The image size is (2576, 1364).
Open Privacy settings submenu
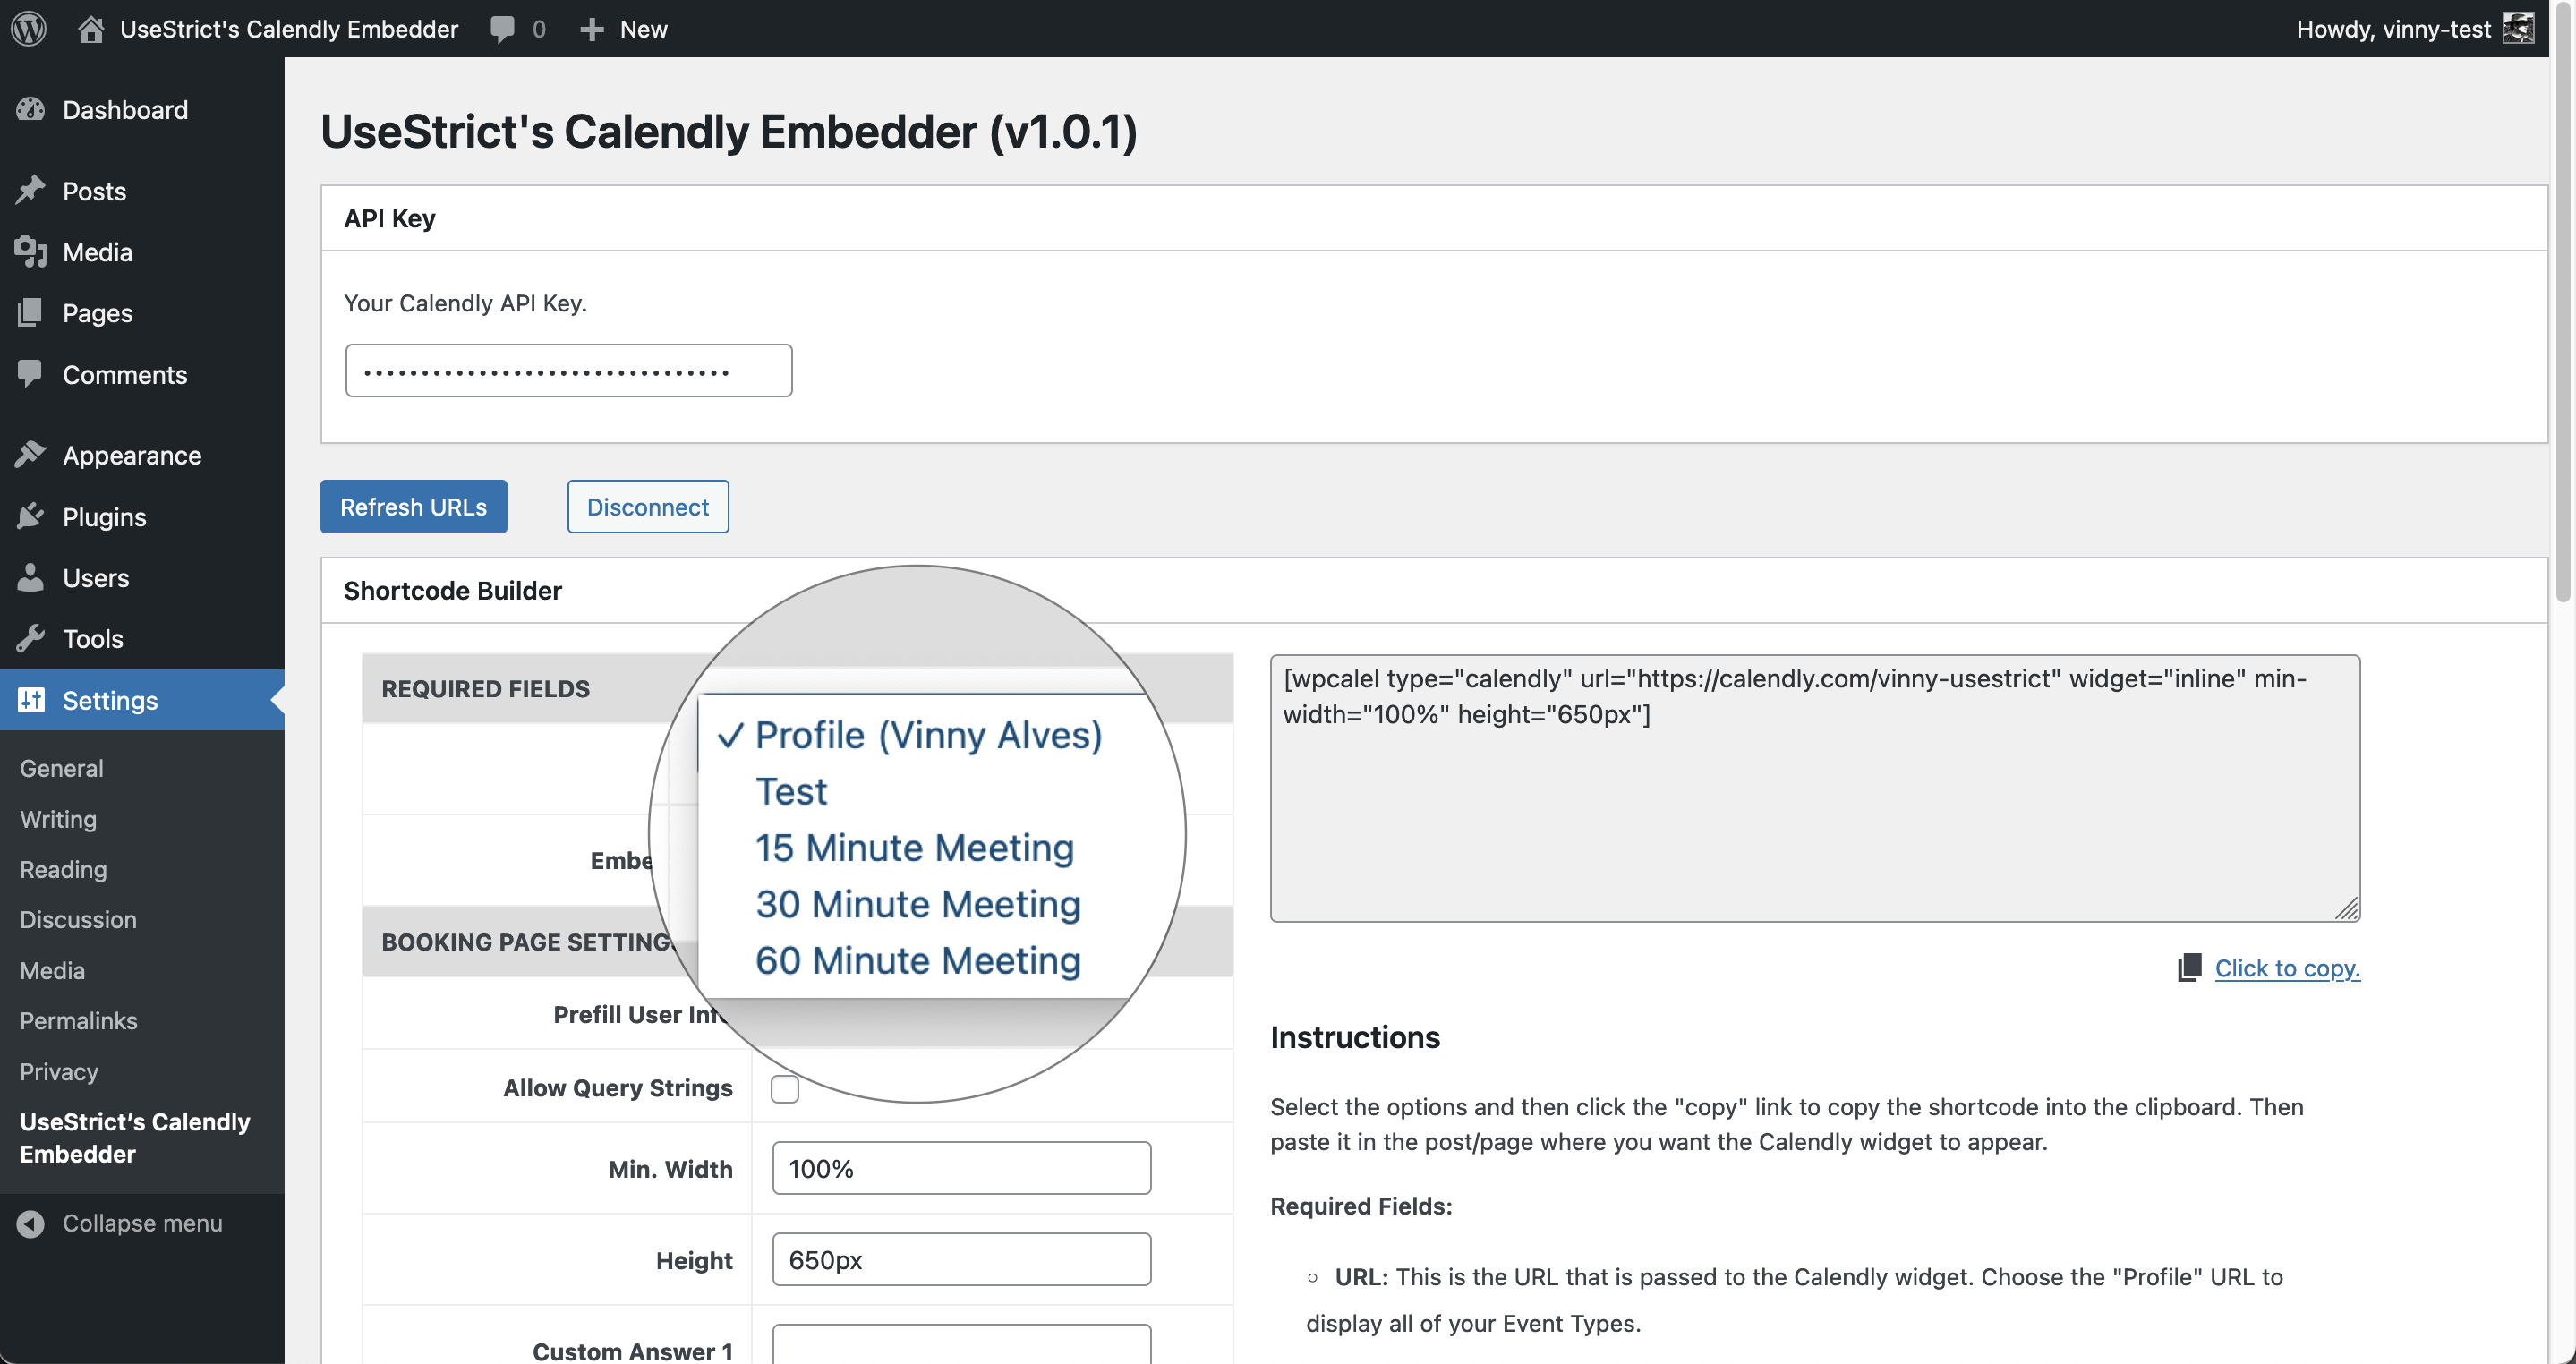[x=59, y=1071]
